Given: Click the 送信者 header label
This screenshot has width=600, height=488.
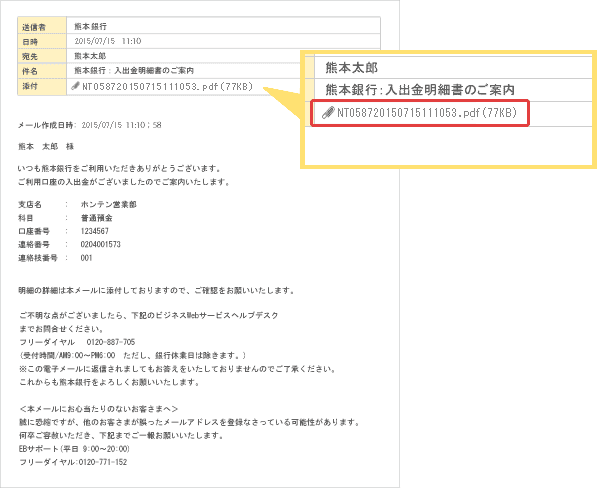Looking at the screenshot, I should click(34, 27).
